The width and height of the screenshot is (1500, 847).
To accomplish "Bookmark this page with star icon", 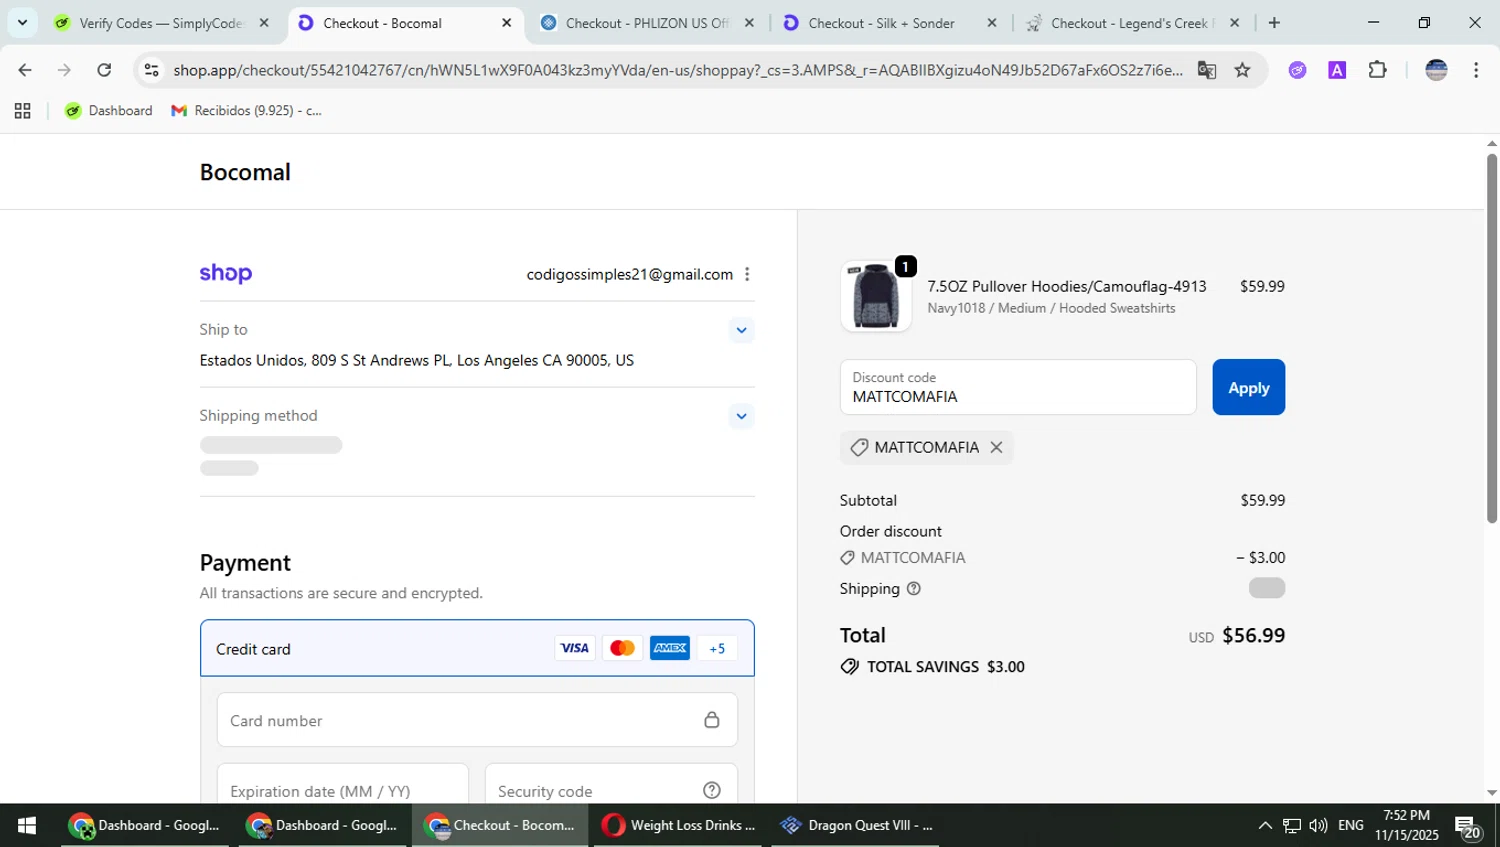I will click(x=1242, y=70).
